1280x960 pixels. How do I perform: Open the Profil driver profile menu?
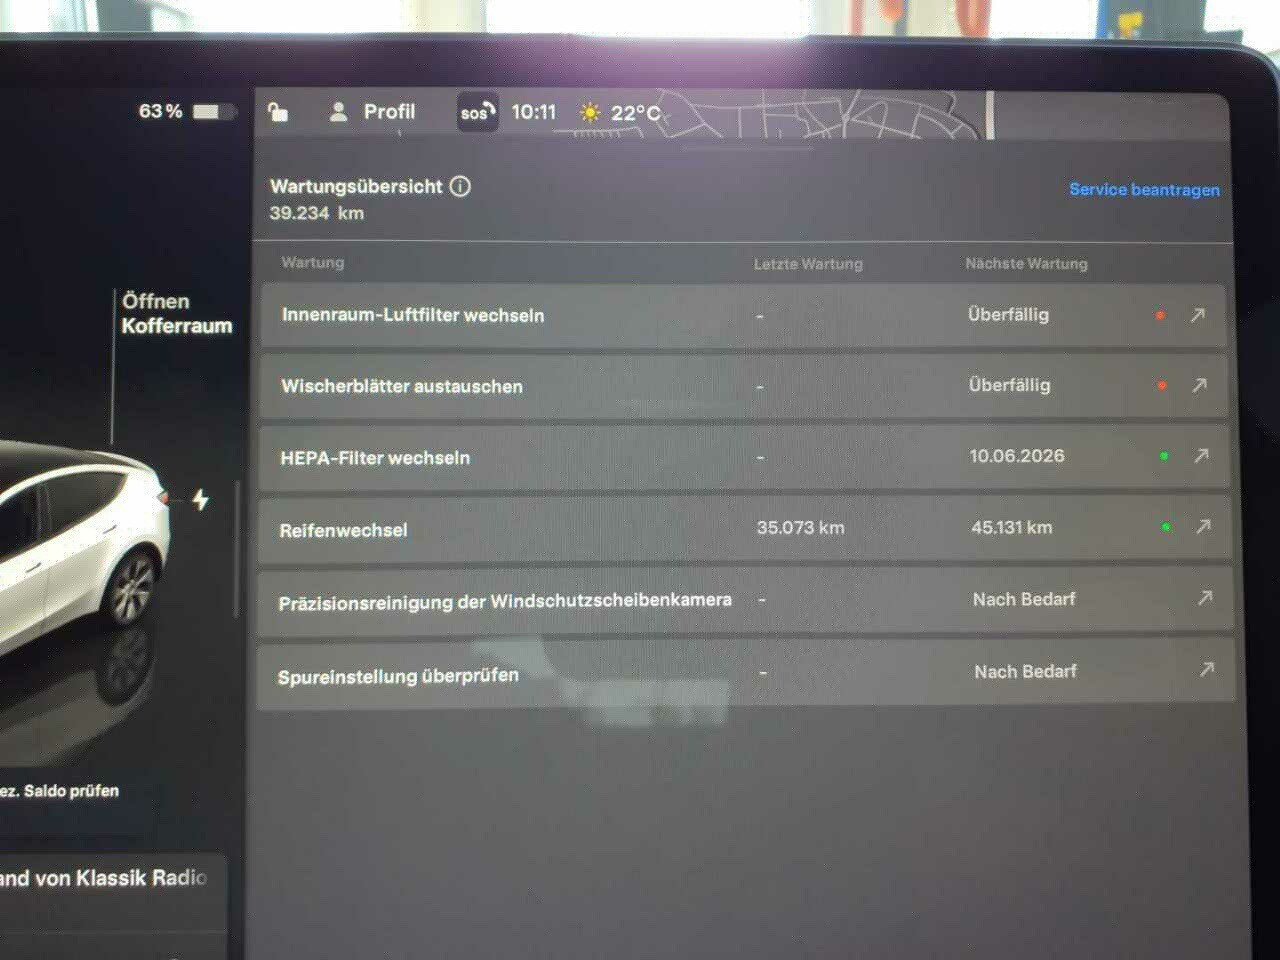(x=372, y=112)
